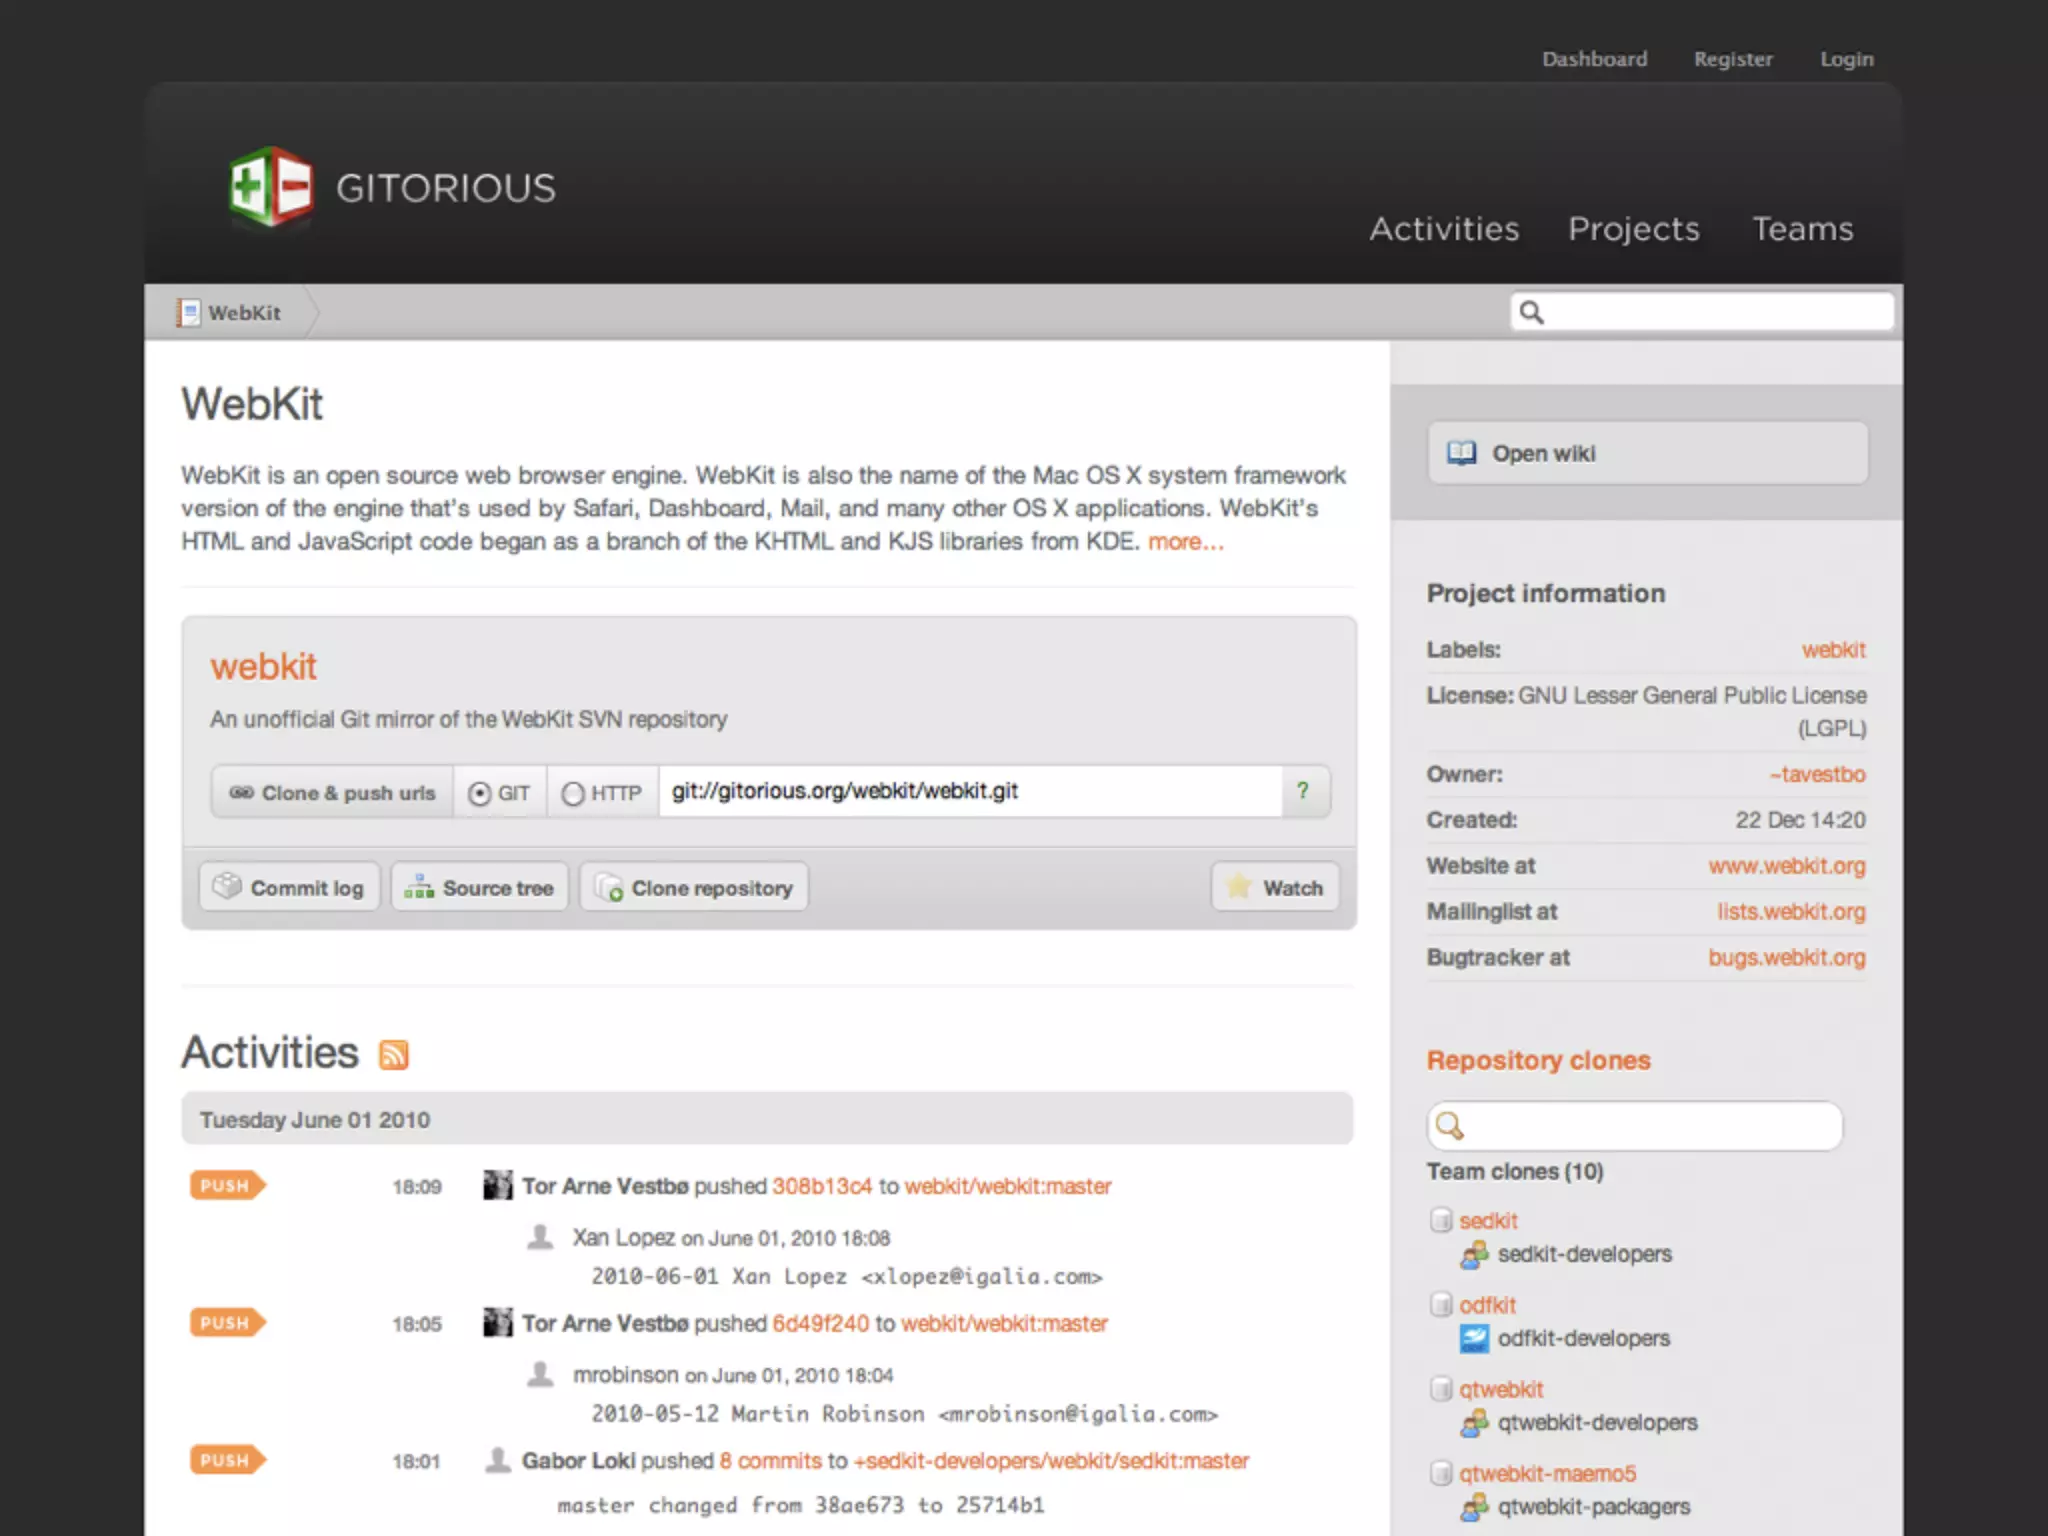Click Tor Arne Vestbø's avatar on 18:09 push
Image resolution: width=2048 pixels, height=1536 pixels.
[497, 1186]
